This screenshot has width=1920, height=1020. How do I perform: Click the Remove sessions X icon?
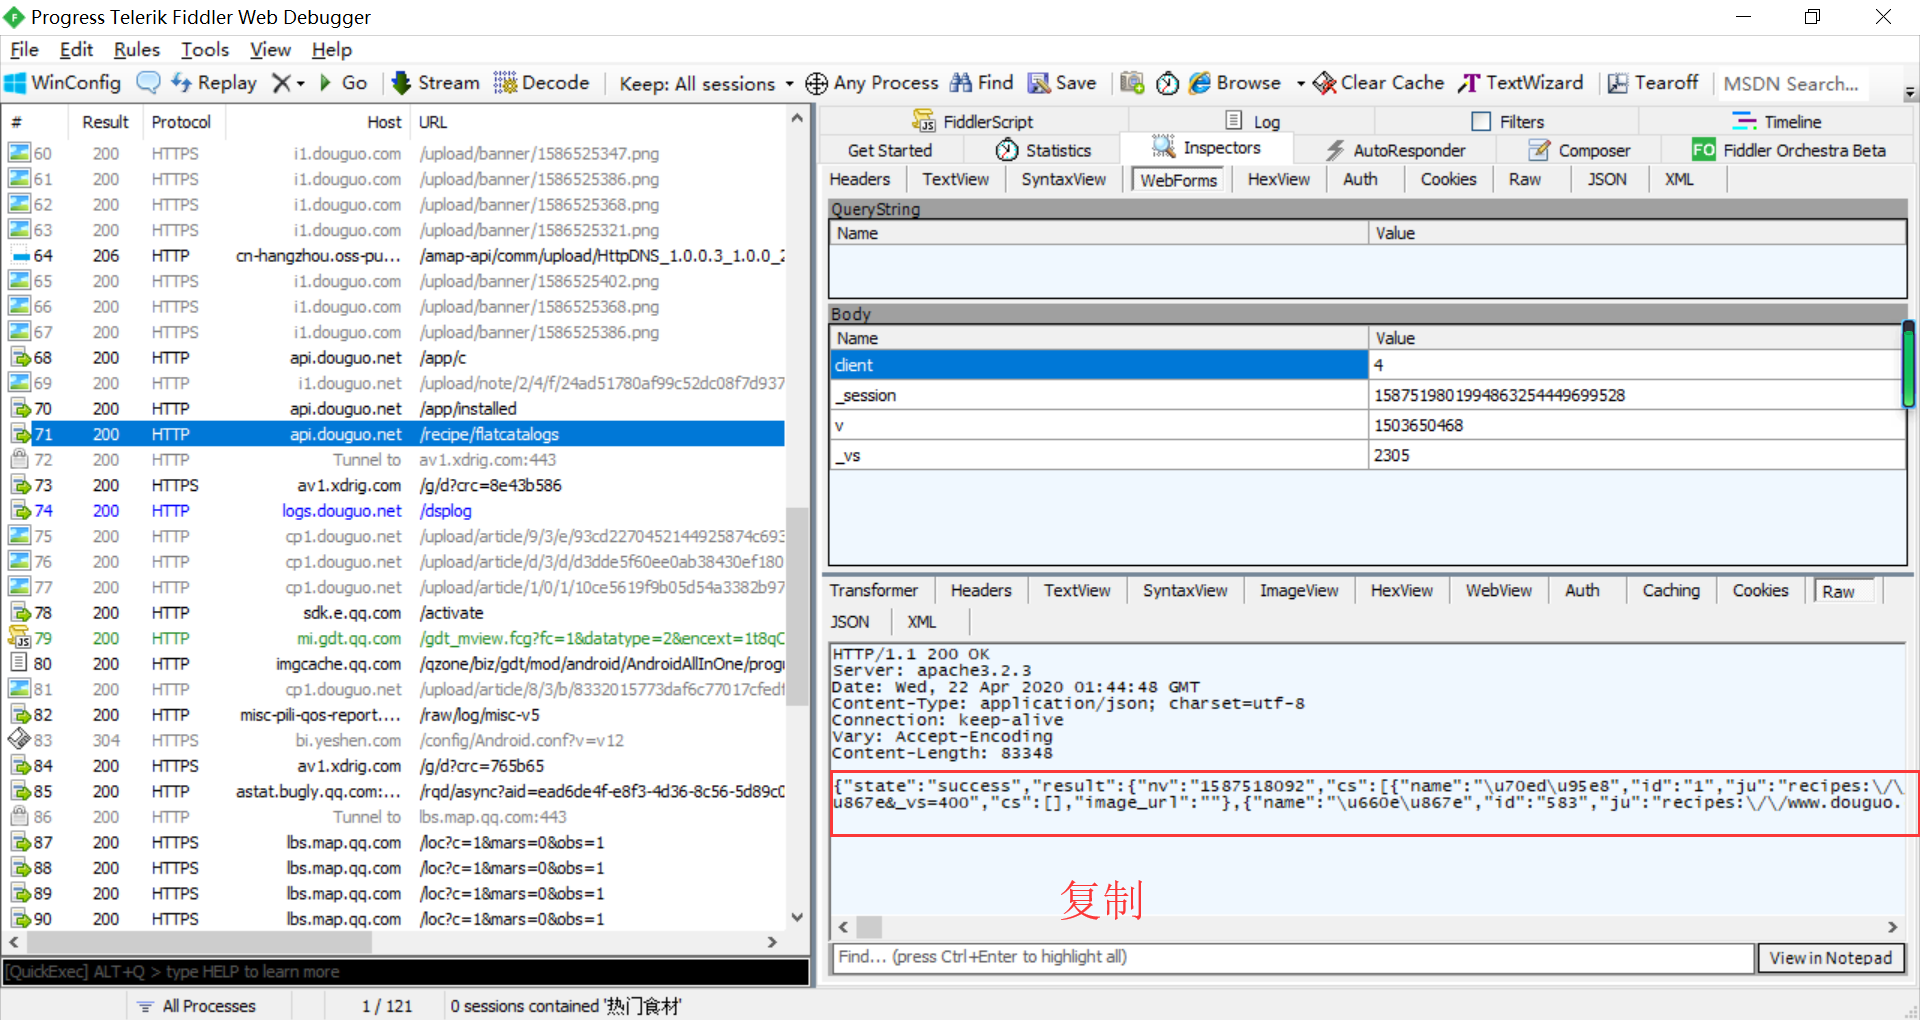283,83
